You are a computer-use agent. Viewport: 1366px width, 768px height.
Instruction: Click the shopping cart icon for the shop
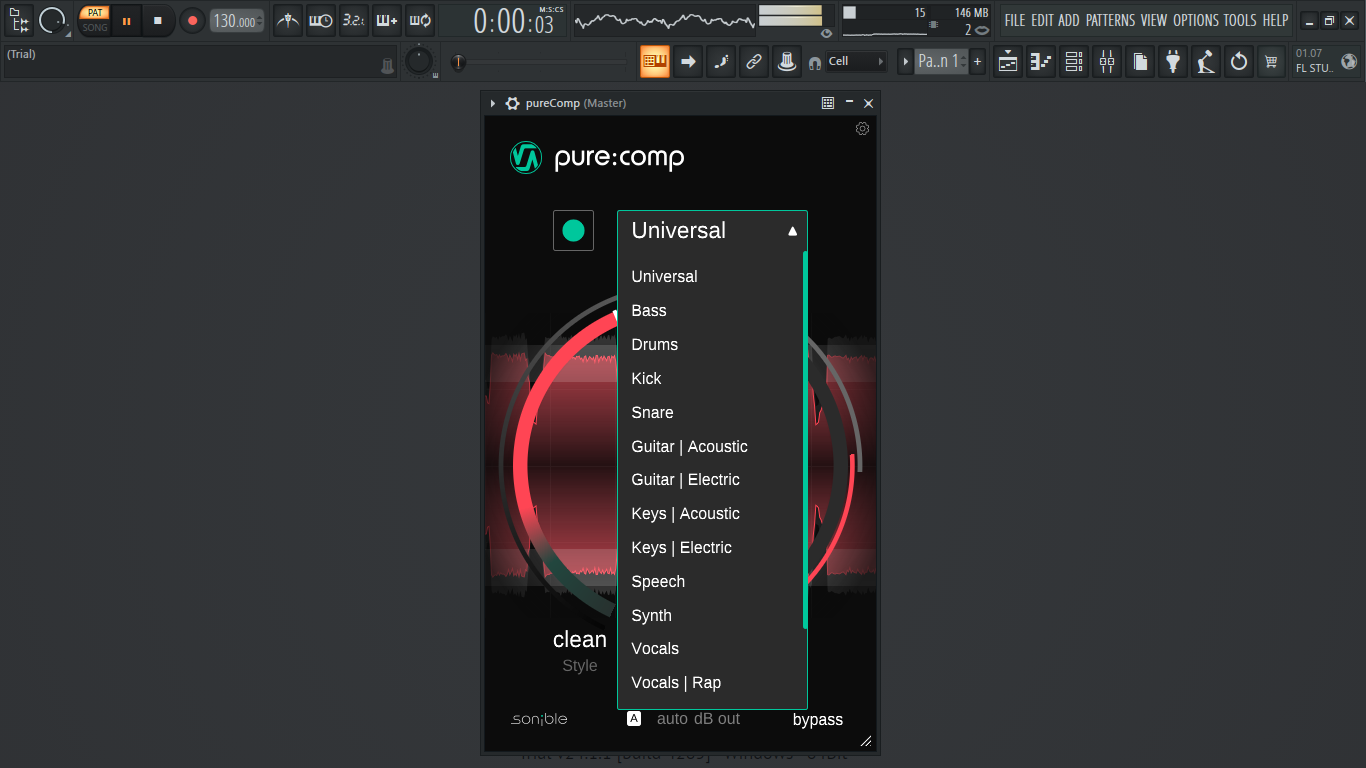[1271, 61]
